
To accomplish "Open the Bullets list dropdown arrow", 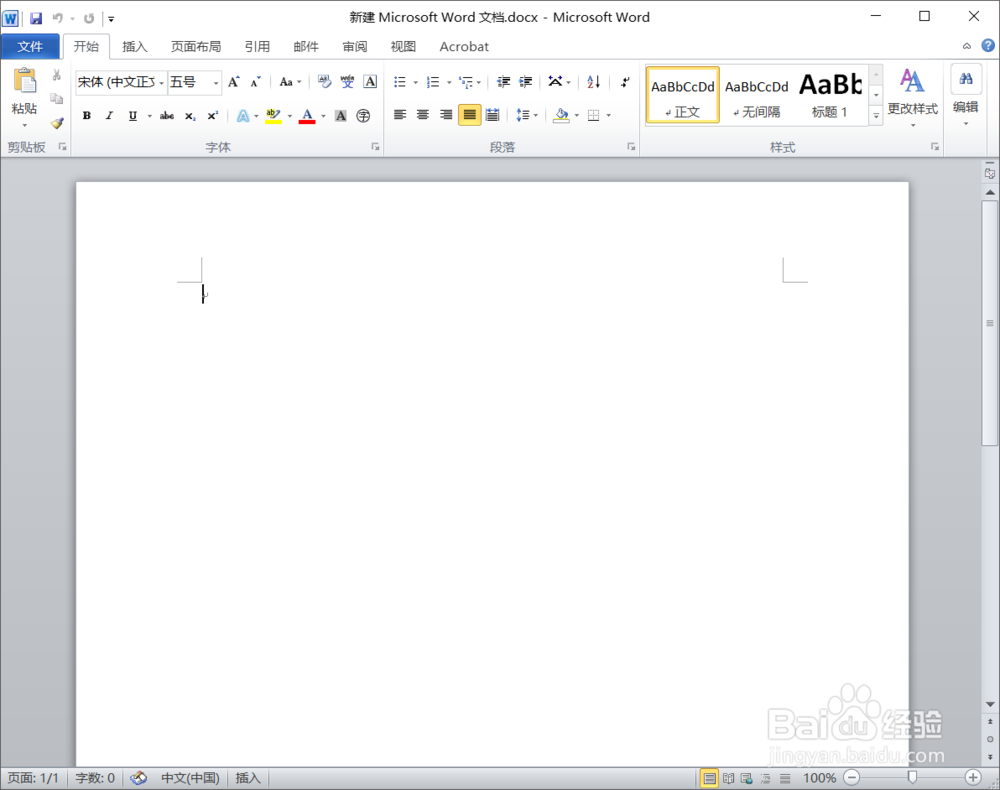I will [416, 82].
